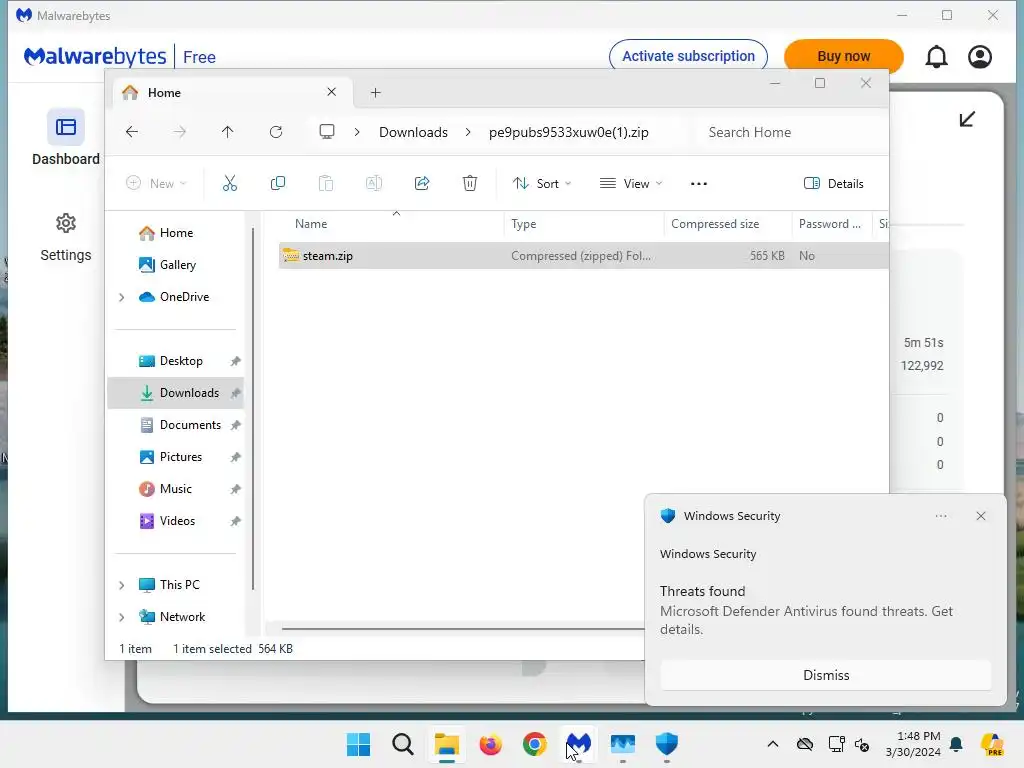Open Windows Security notification options ellipsis
The image size is (1024, 768).
[941, 516]
